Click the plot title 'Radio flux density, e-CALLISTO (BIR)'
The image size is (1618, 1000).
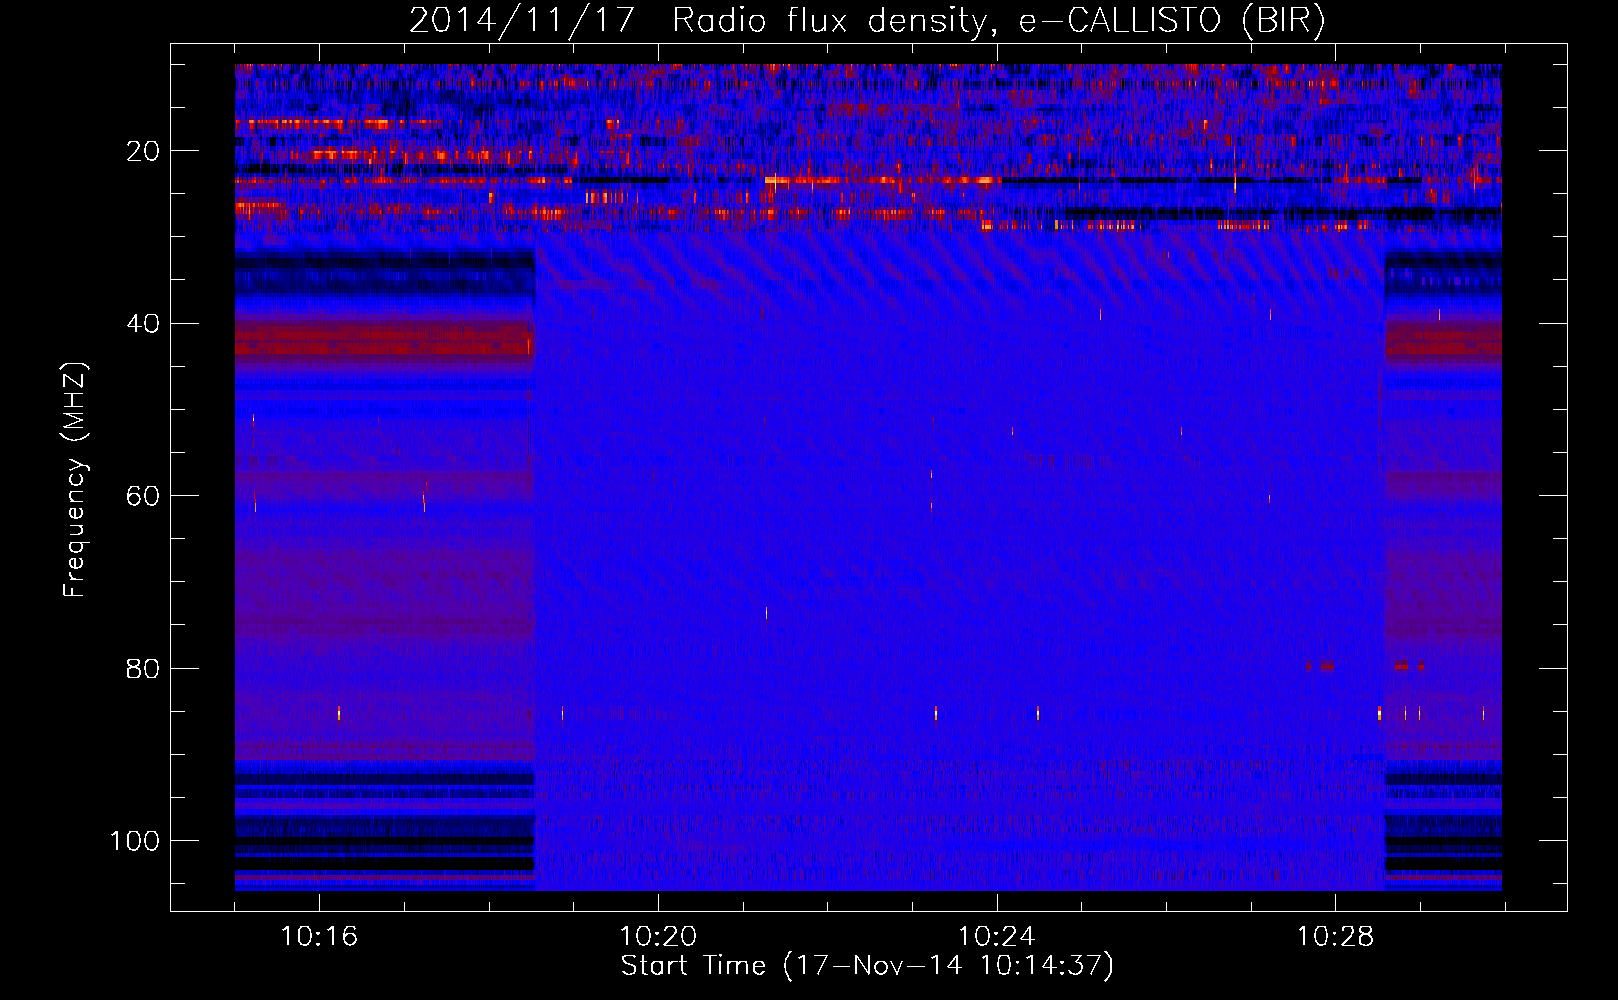(x=998, y=21)
